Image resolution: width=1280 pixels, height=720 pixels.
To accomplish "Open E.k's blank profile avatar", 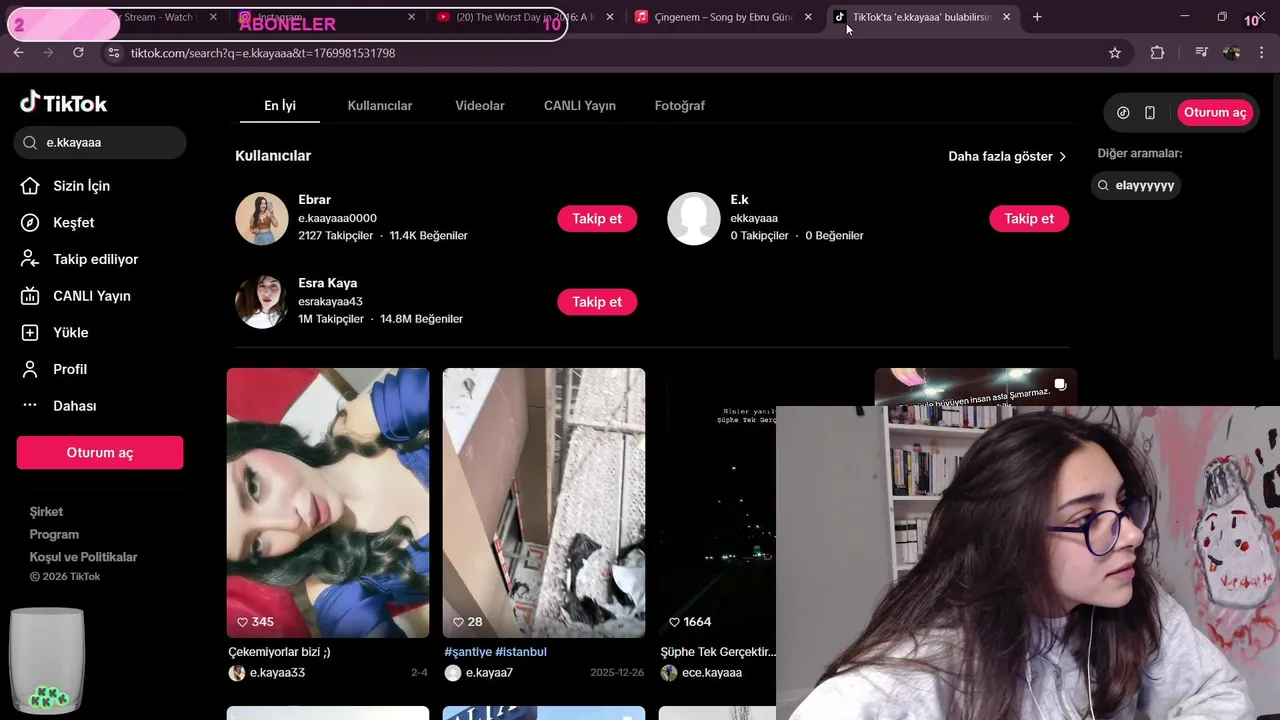I will coord(694,218).
